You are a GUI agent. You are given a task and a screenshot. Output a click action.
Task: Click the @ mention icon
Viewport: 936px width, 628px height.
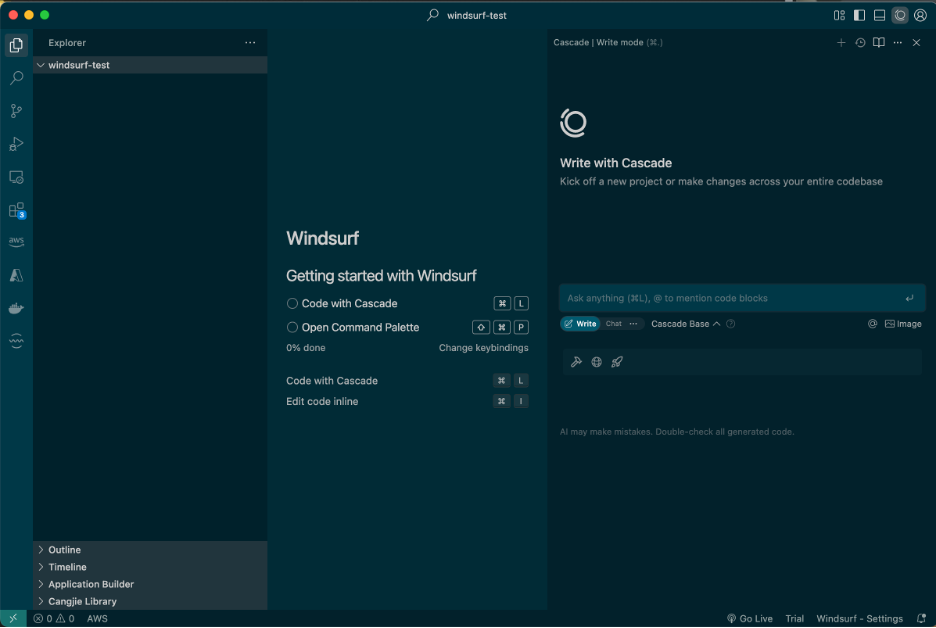tap(872, 324)
